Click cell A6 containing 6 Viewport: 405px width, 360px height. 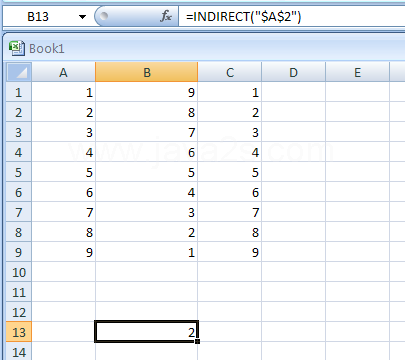pyautogui.click(x=63, y=192)
